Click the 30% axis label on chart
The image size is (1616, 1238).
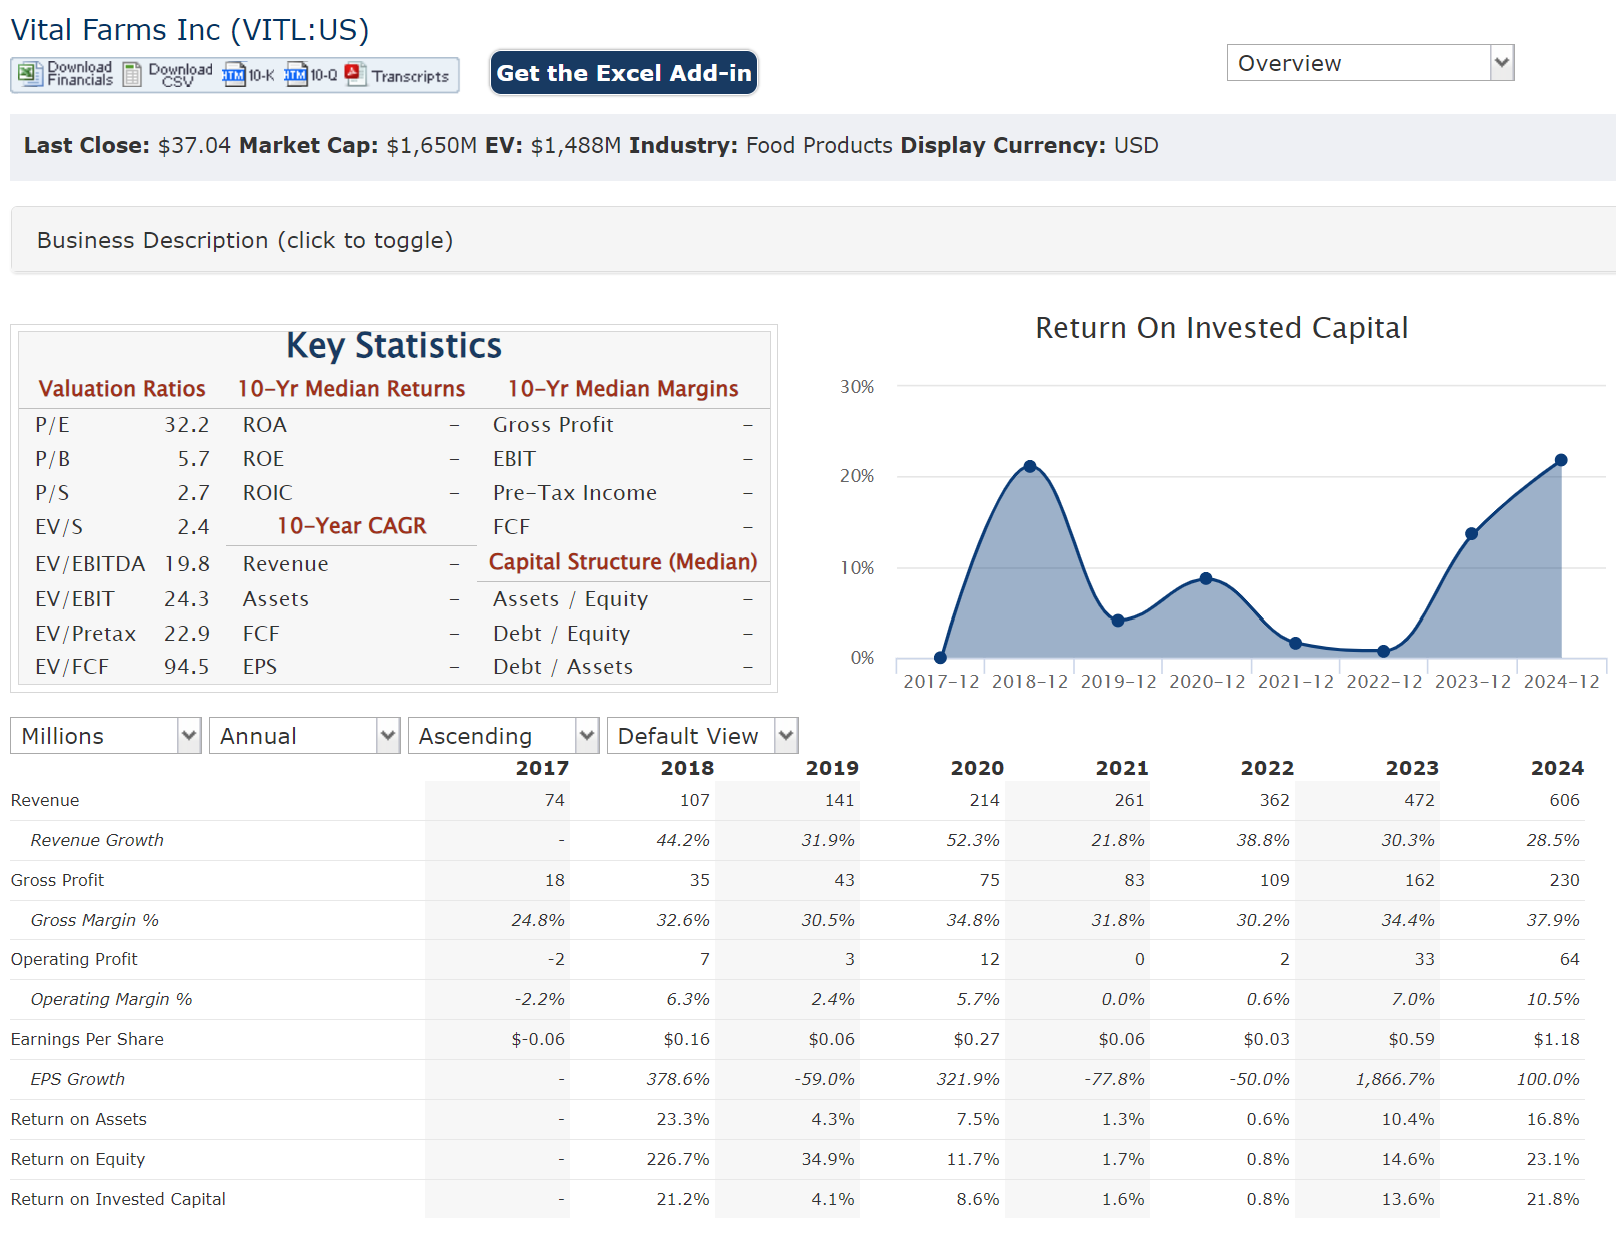[857, 387]
